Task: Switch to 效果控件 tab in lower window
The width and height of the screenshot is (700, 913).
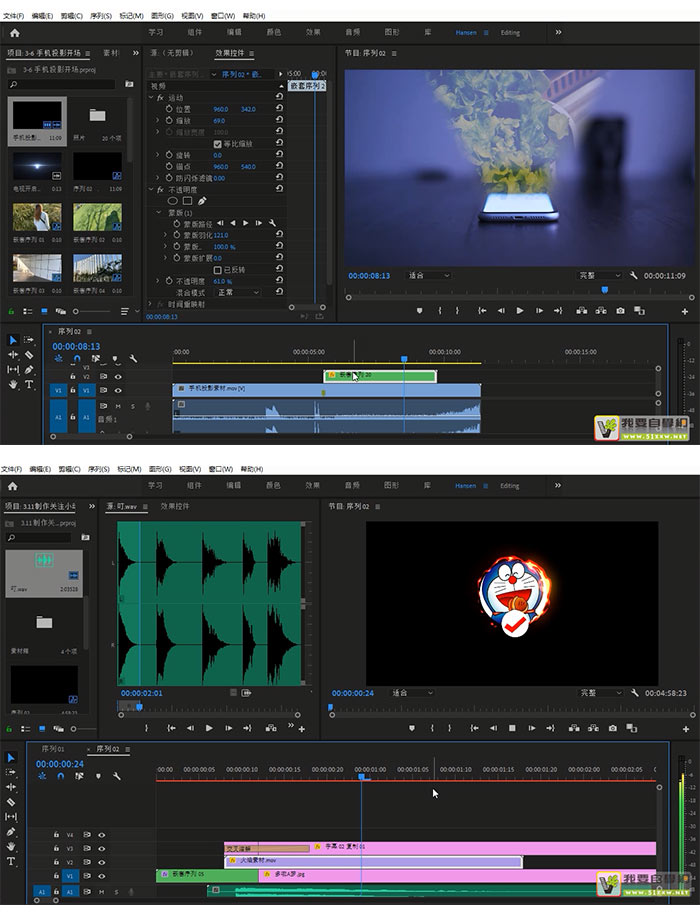Action: click(175, 507)
